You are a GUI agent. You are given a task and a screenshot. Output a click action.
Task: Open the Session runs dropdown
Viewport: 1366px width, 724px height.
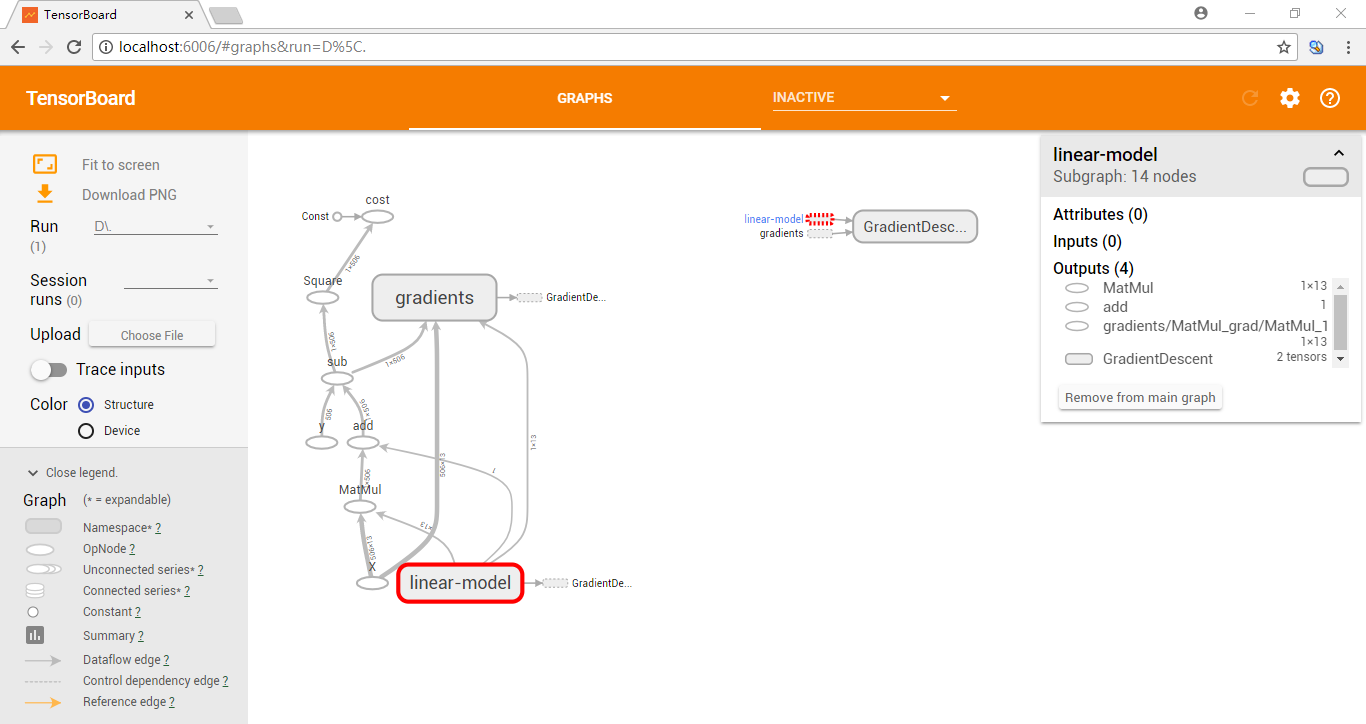[170, 281]
